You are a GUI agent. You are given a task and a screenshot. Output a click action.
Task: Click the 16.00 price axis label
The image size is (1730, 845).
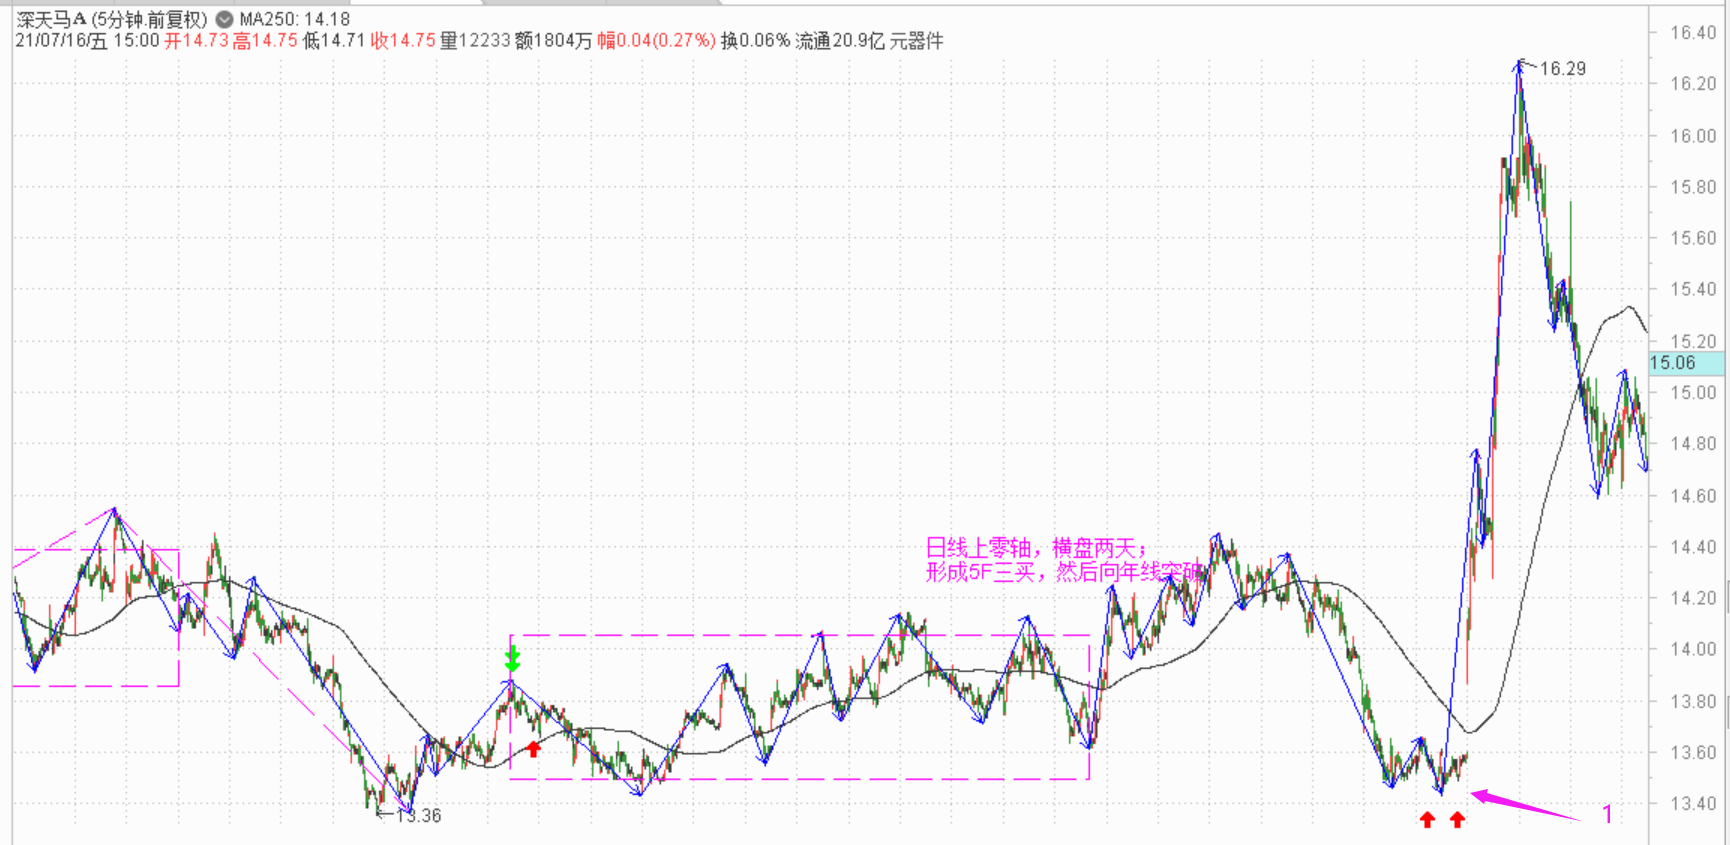pyautogui.click(x=1692, y=136)
